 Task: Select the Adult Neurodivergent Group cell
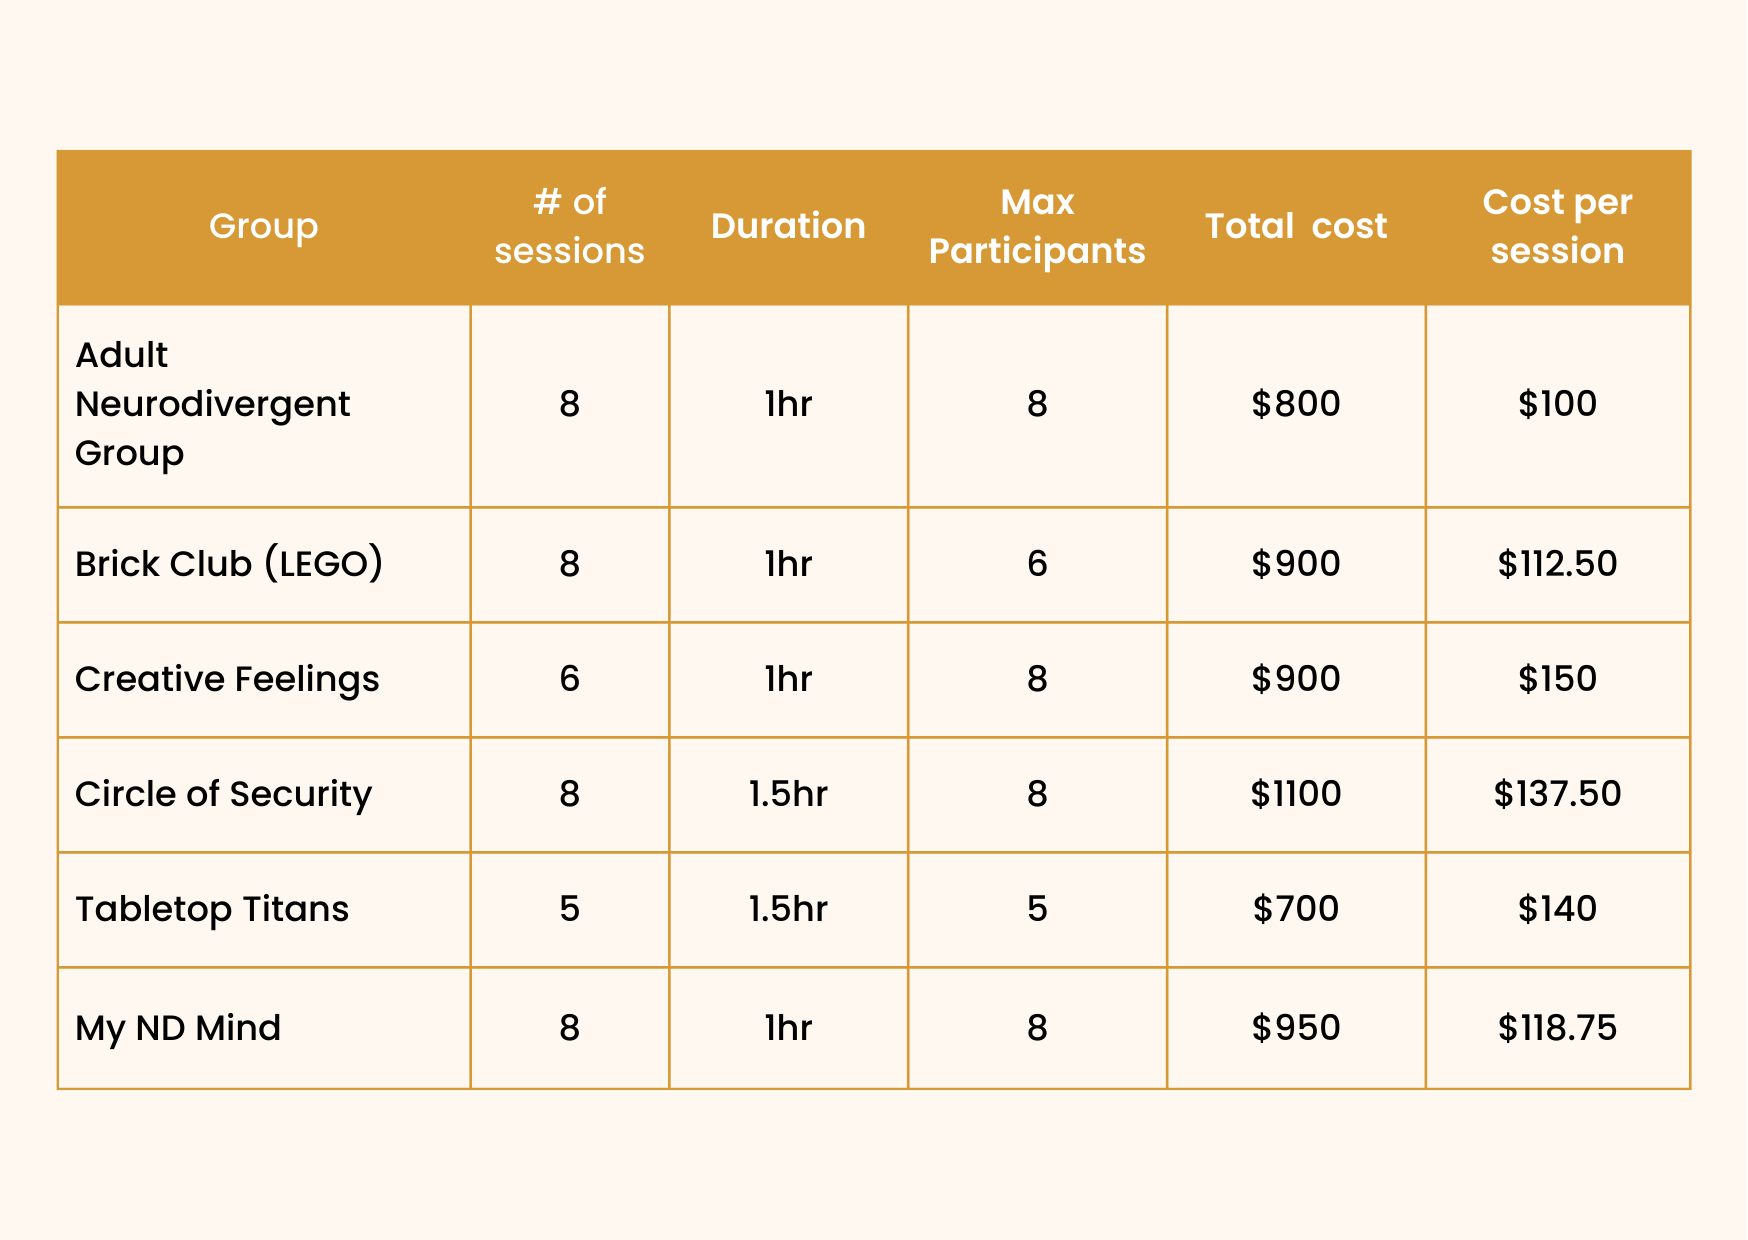[x=212, y=404]
